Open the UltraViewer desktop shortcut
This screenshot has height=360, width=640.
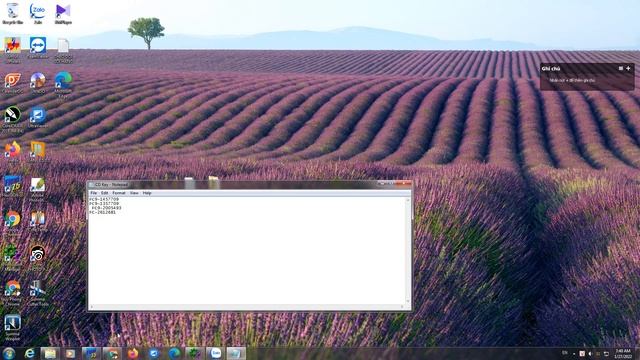click(x=38, y=118)
